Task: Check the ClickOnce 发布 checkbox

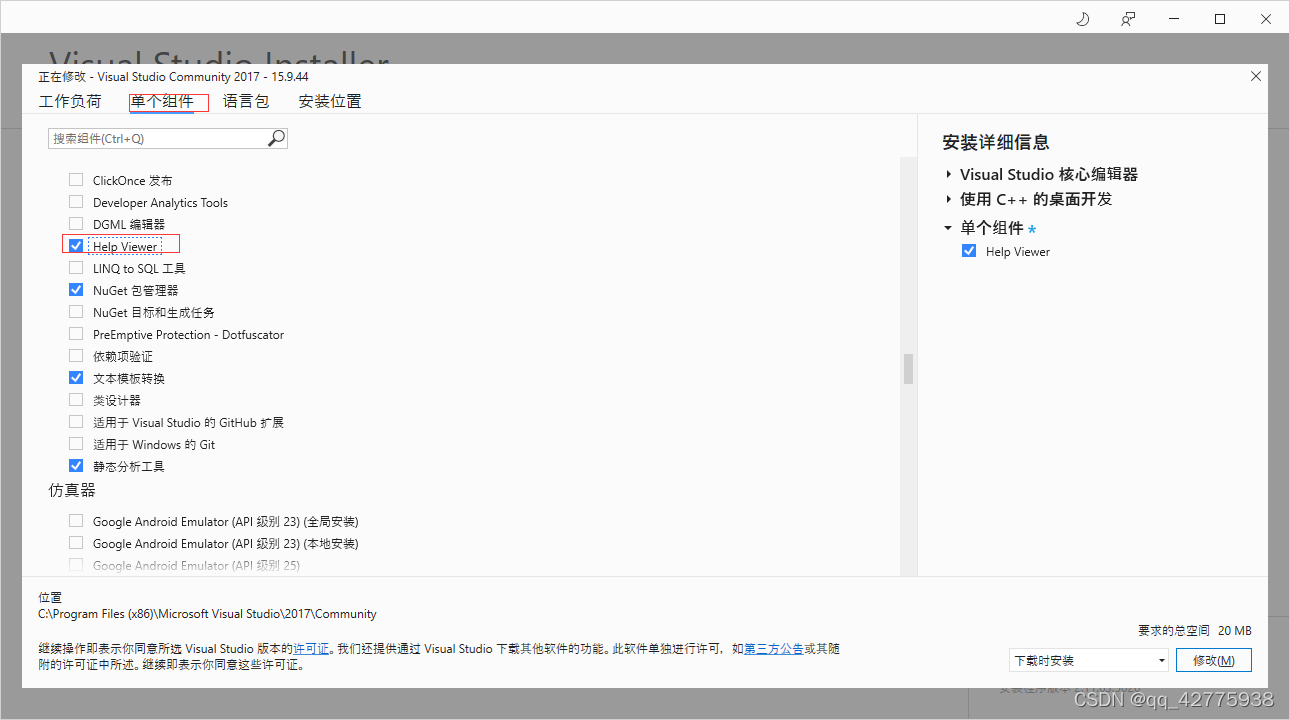Action: point(76,180)
